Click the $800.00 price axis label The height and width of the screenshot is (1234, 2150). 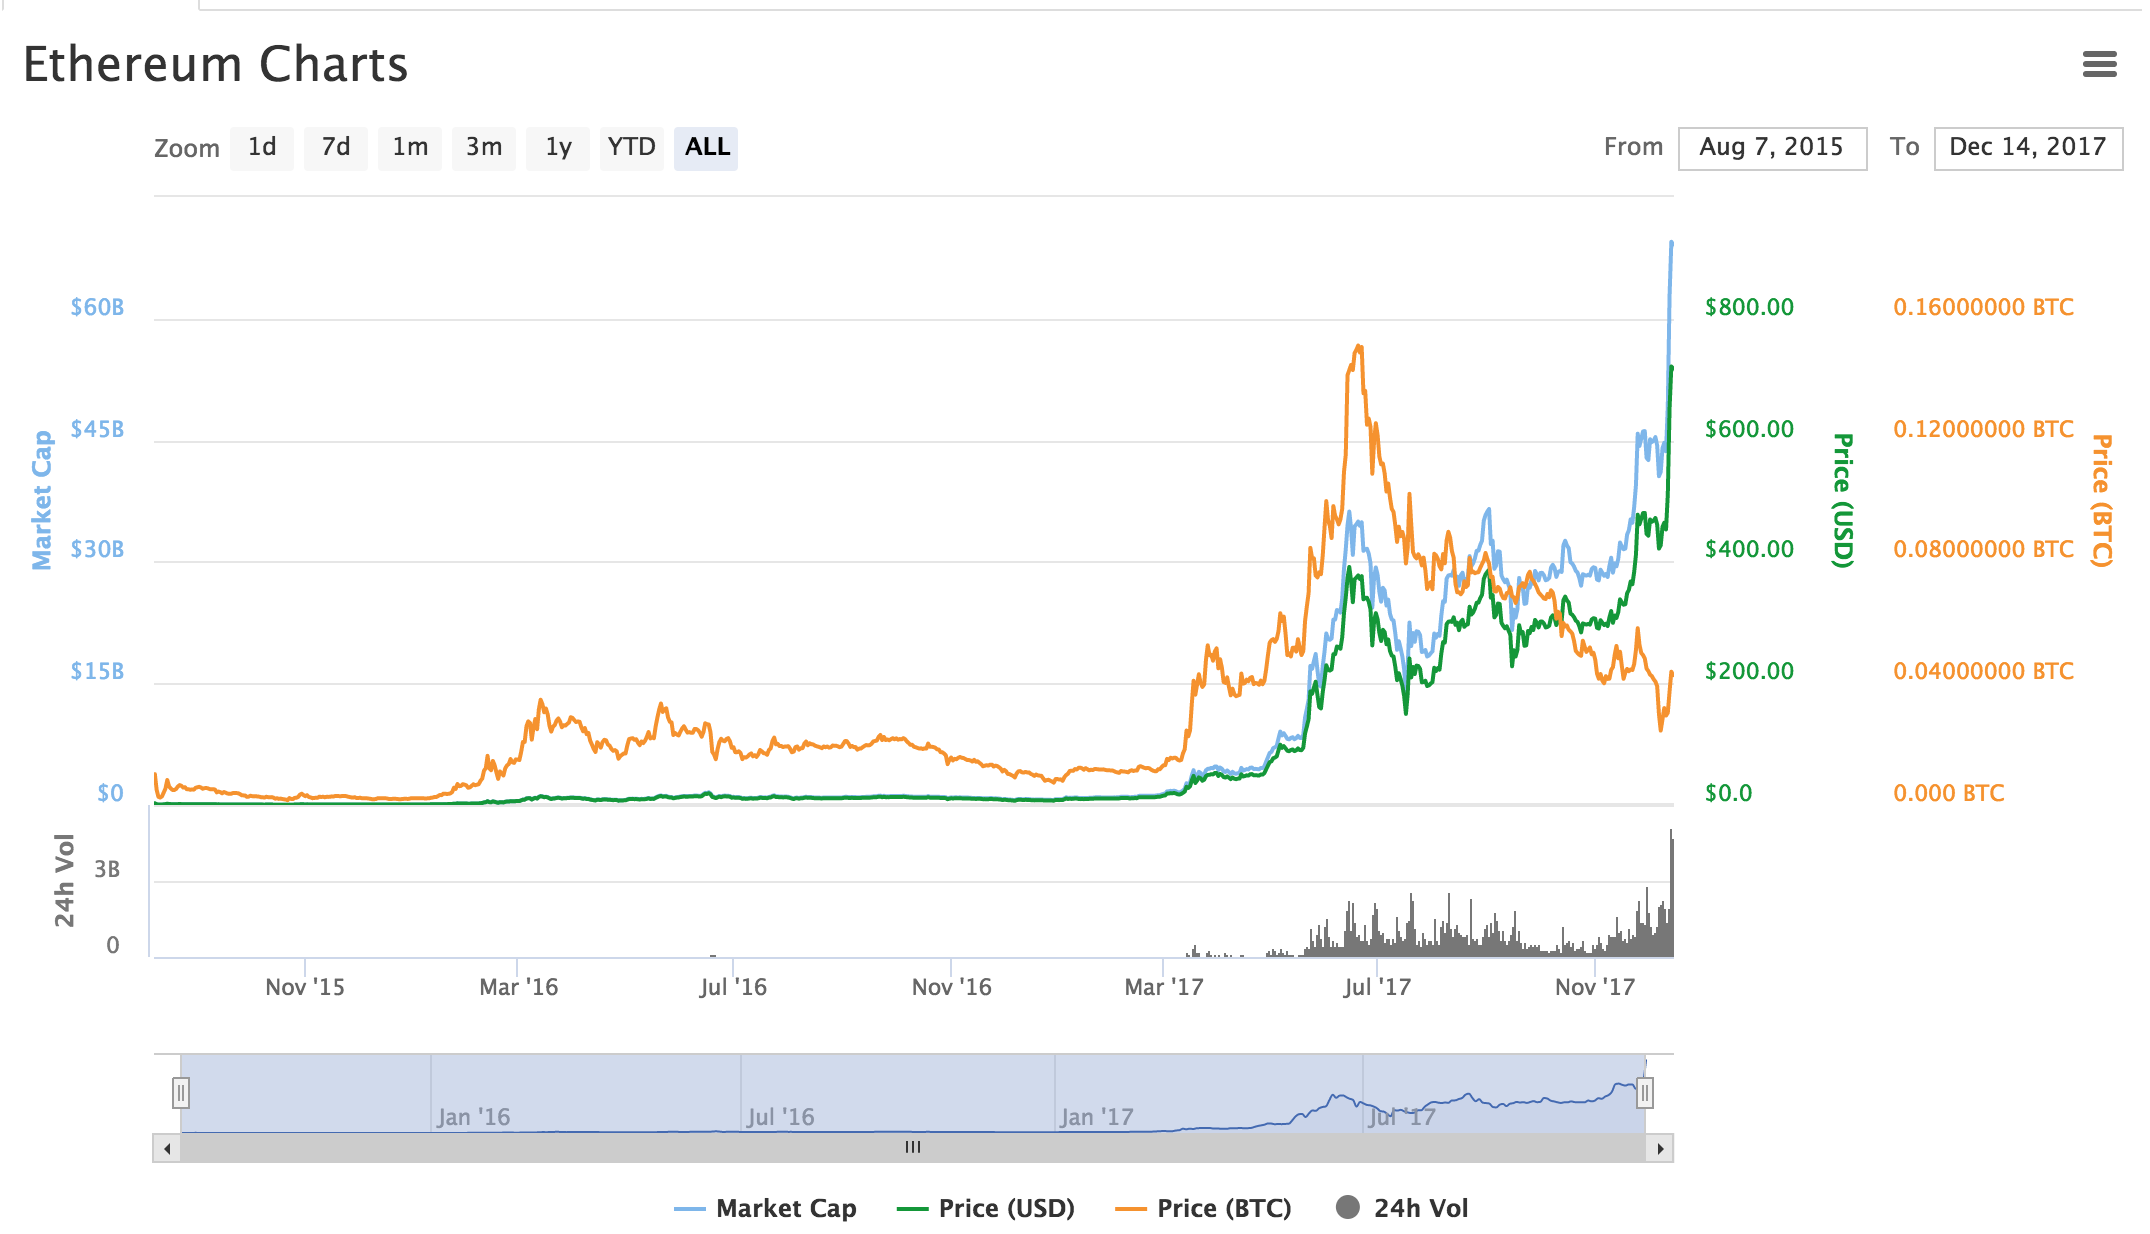tap(1749, 307)
